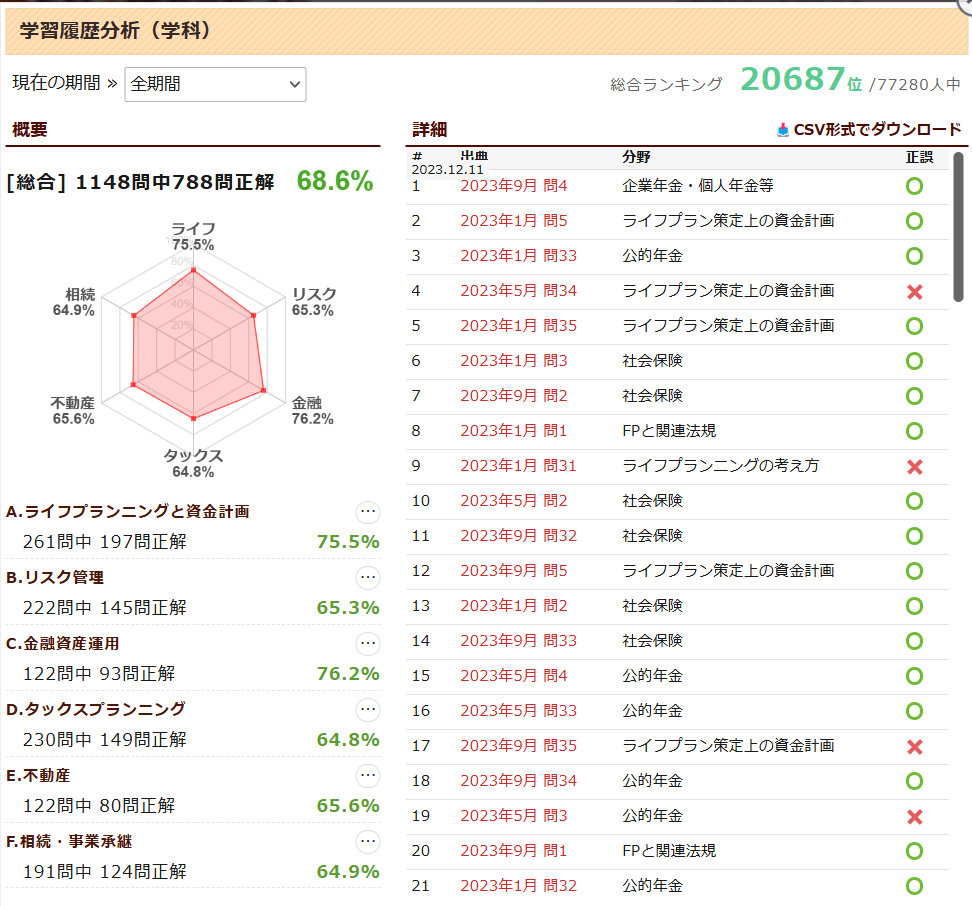Open question link 2023年5月 問34
The image size is (972, 906).
click(518, 291)
